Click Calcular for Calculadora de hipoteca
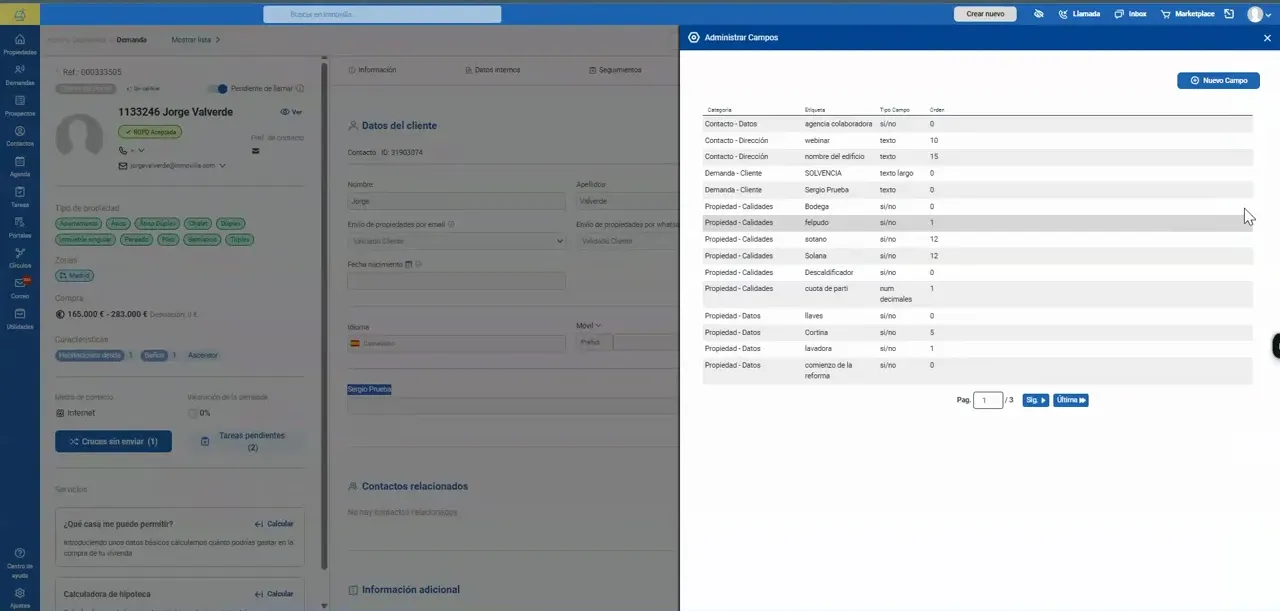Image resolution: width=1280 pixels, height=611 pixels. [274, 594]
